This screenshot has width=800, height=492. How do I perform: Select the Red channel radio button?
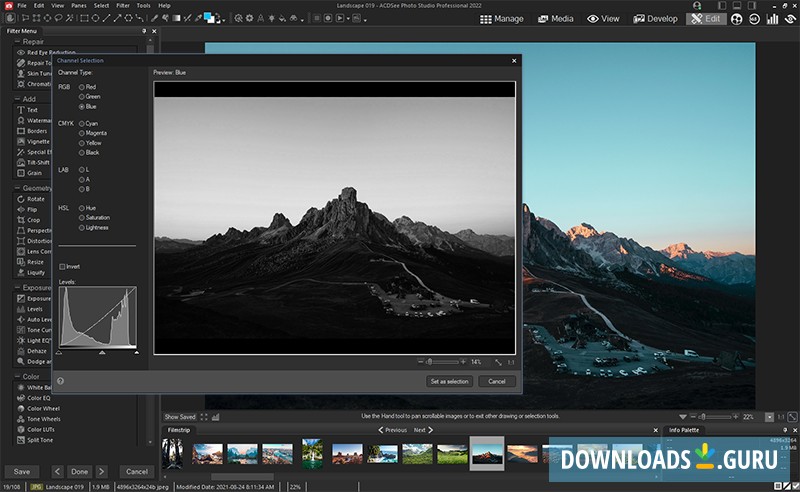pos(82,87)
